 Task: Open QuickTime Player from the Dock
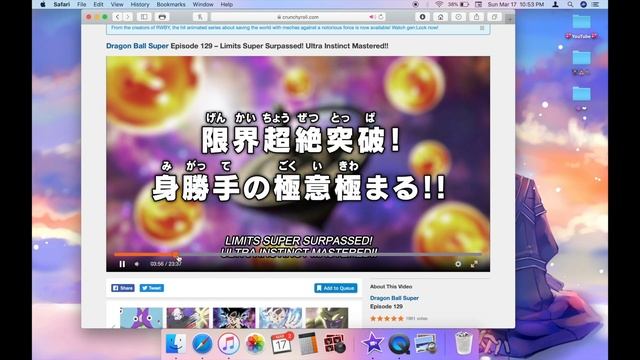[x=399, y=344]
